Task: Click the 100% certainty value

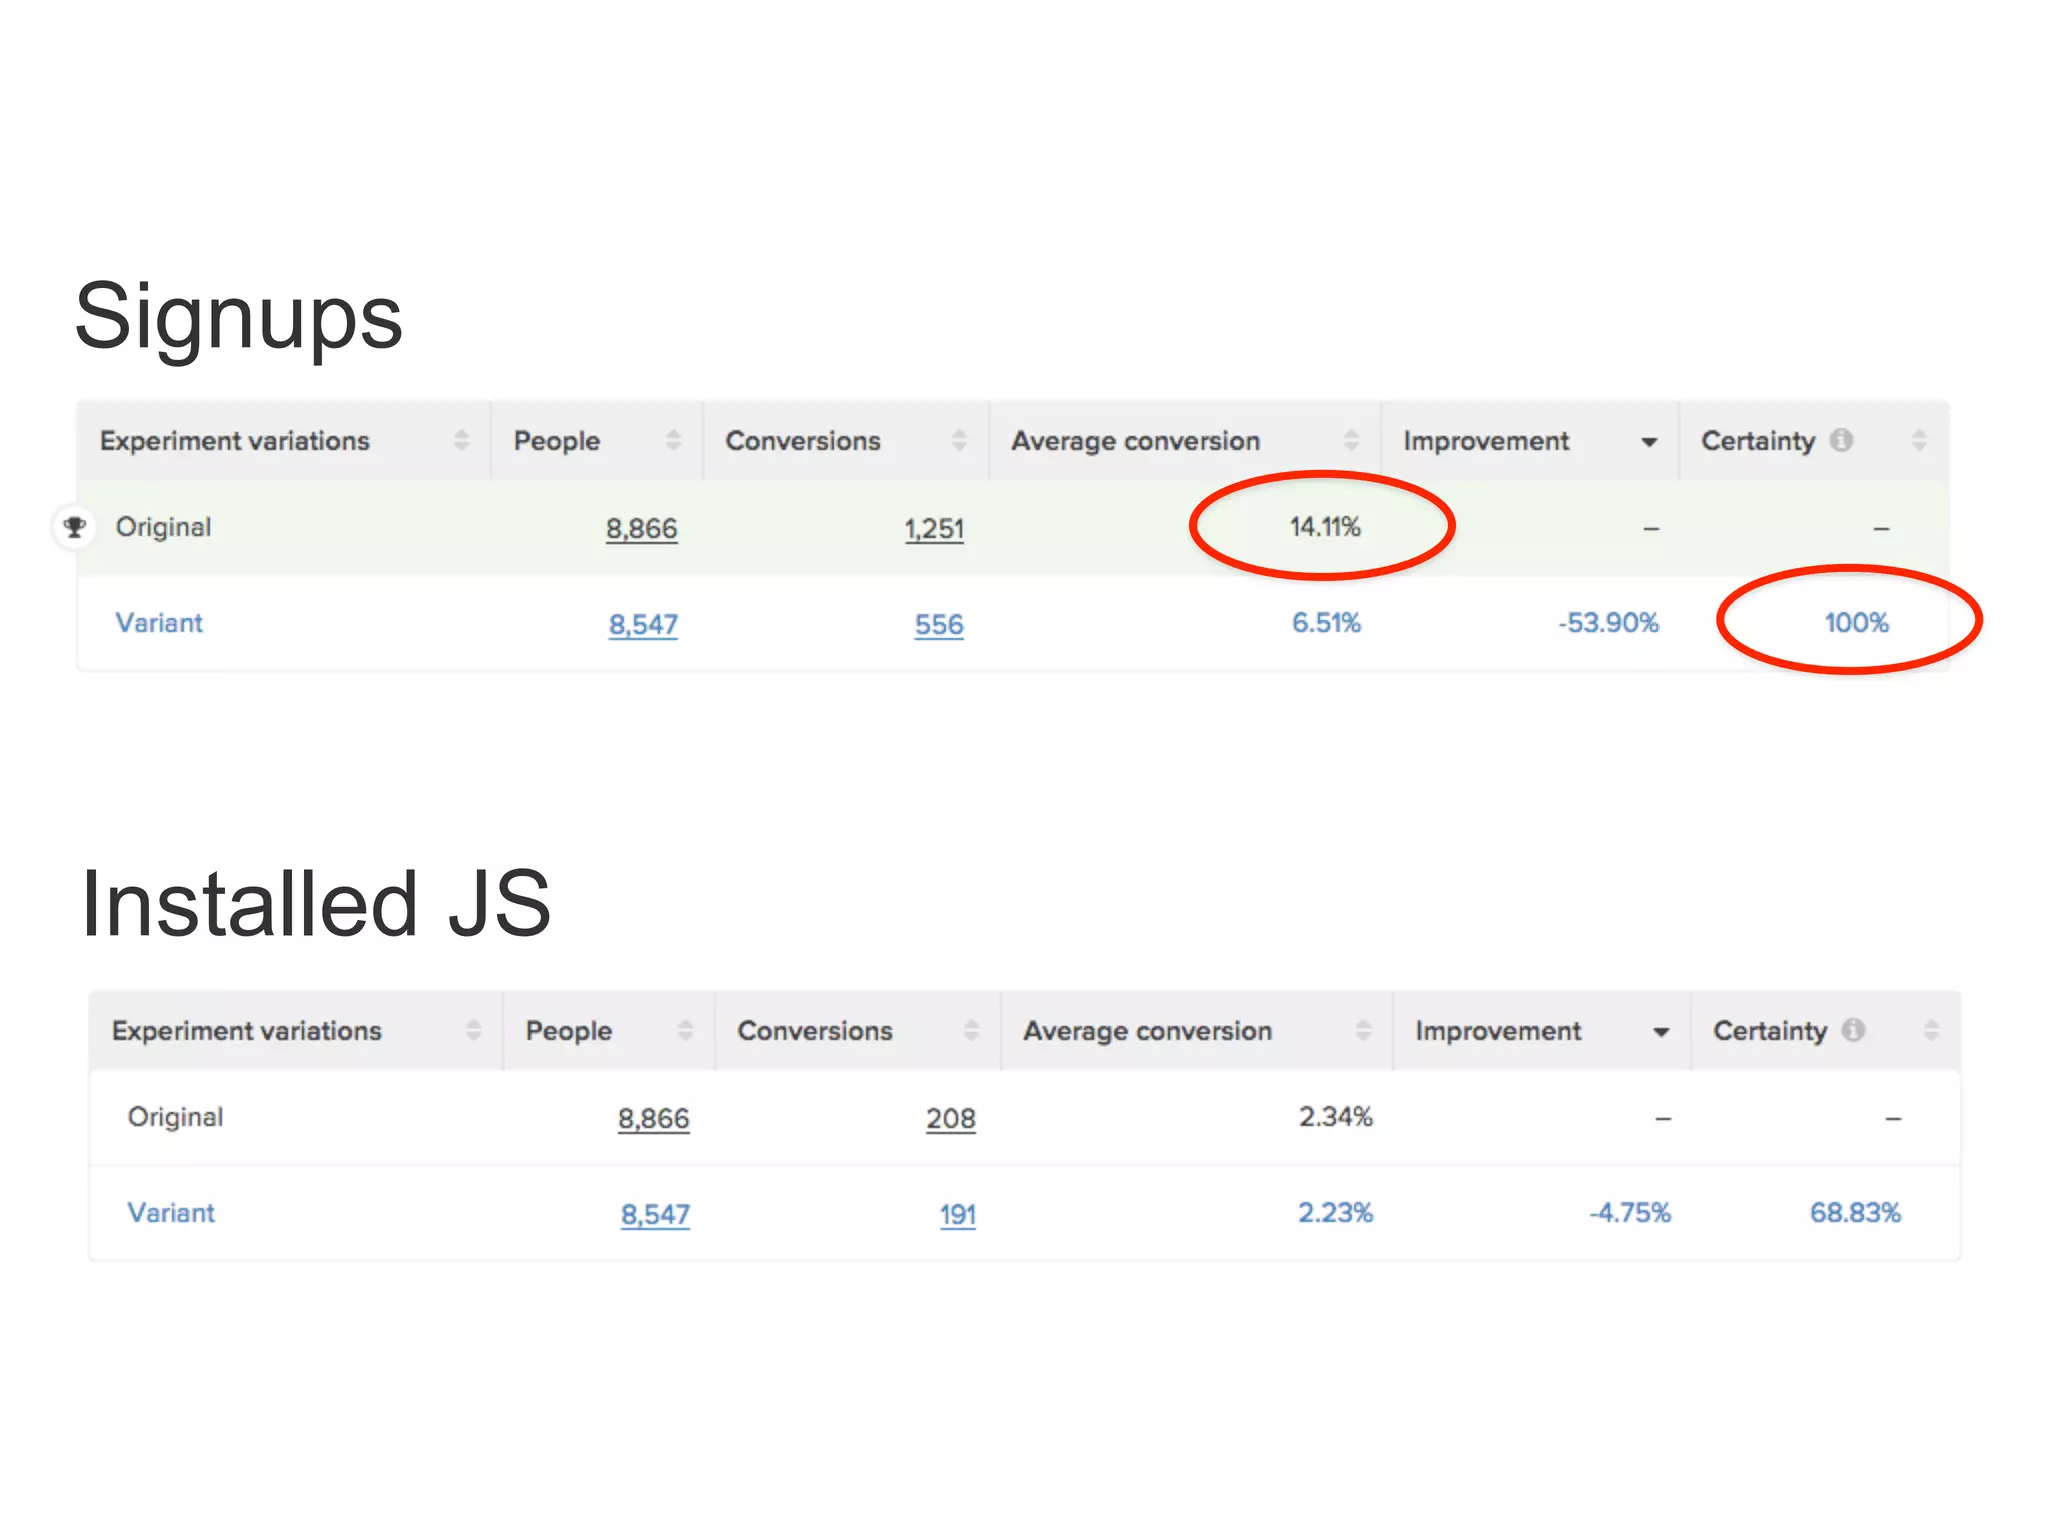Action: pyautogui.click(x=1856, y=623)
